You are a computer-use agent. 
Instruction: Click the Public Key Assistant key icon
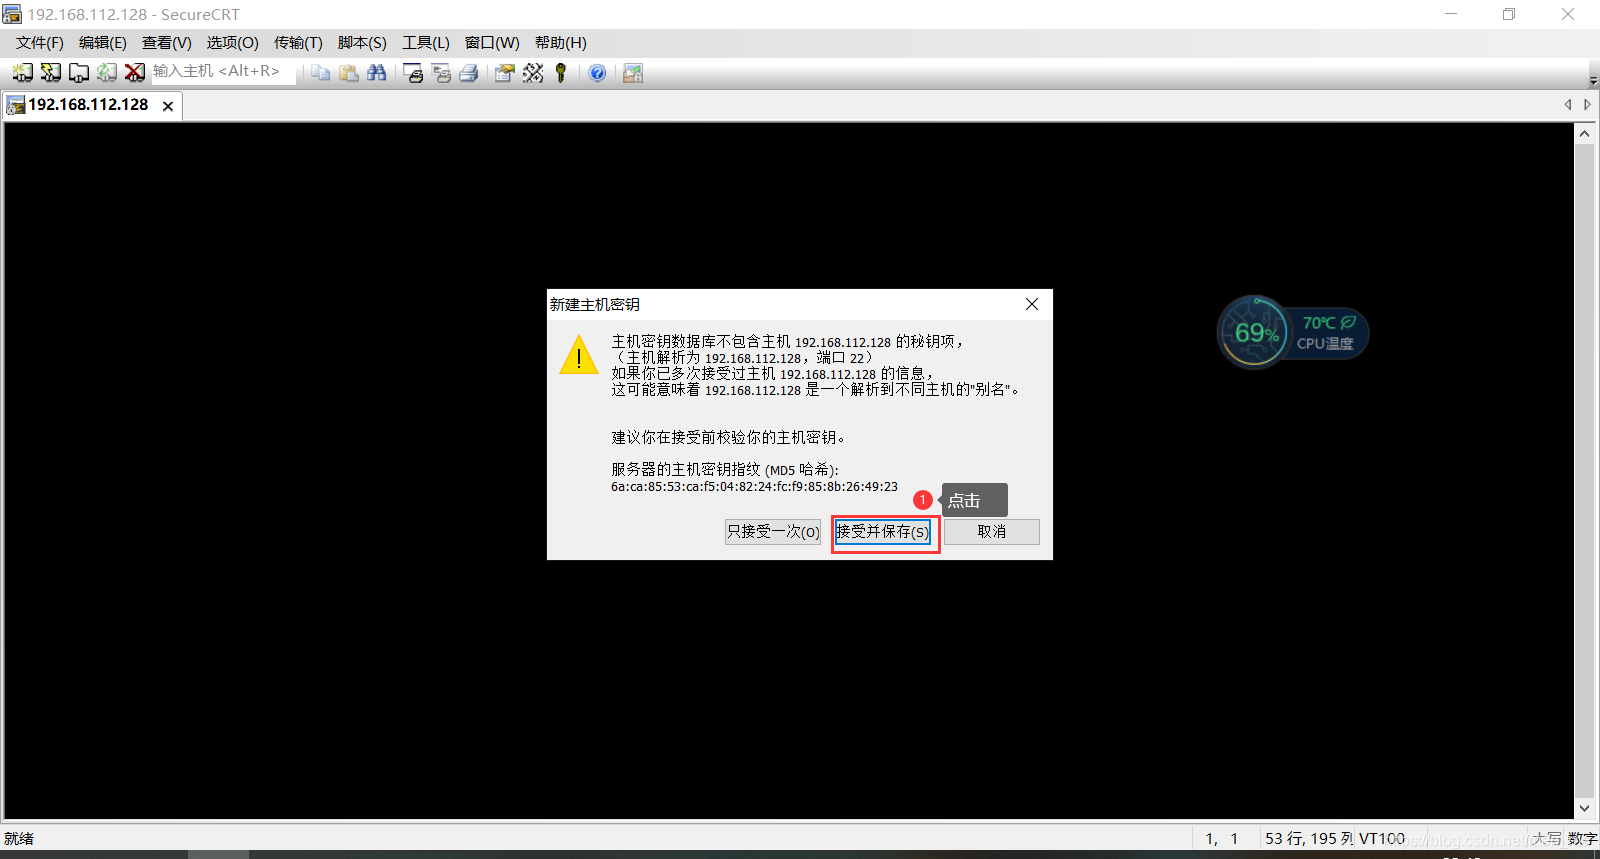pyautogui.click(x=561, y=73)
